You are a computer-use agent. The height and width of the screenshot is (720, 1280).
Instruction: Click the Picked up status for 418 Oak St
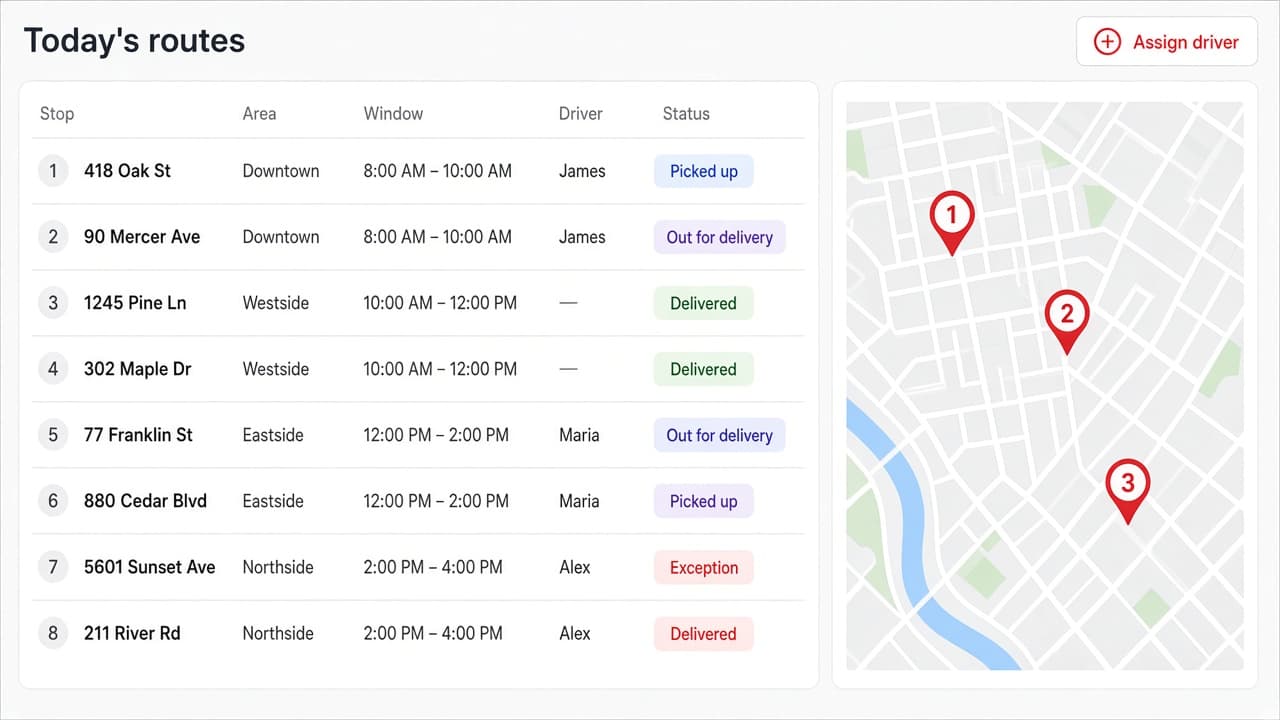pyautogui.click(x=704, y=171)
